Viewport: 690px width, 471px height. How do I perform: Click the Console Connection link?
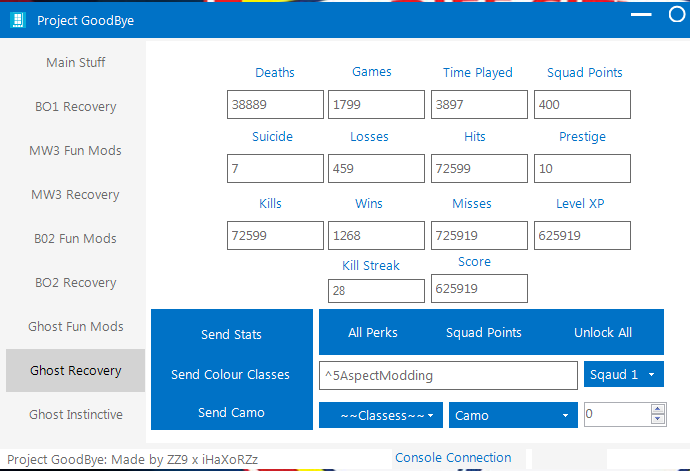[x=453, y=458]
